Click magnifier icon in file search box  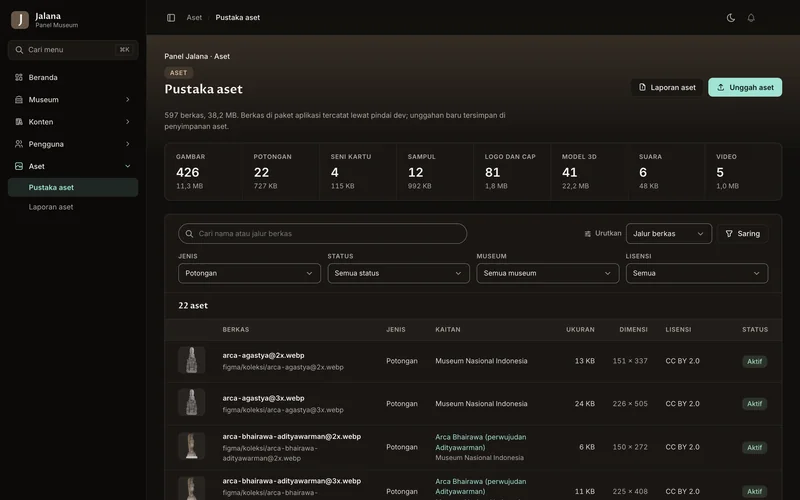pyautogui.click(x=189, y=234)
